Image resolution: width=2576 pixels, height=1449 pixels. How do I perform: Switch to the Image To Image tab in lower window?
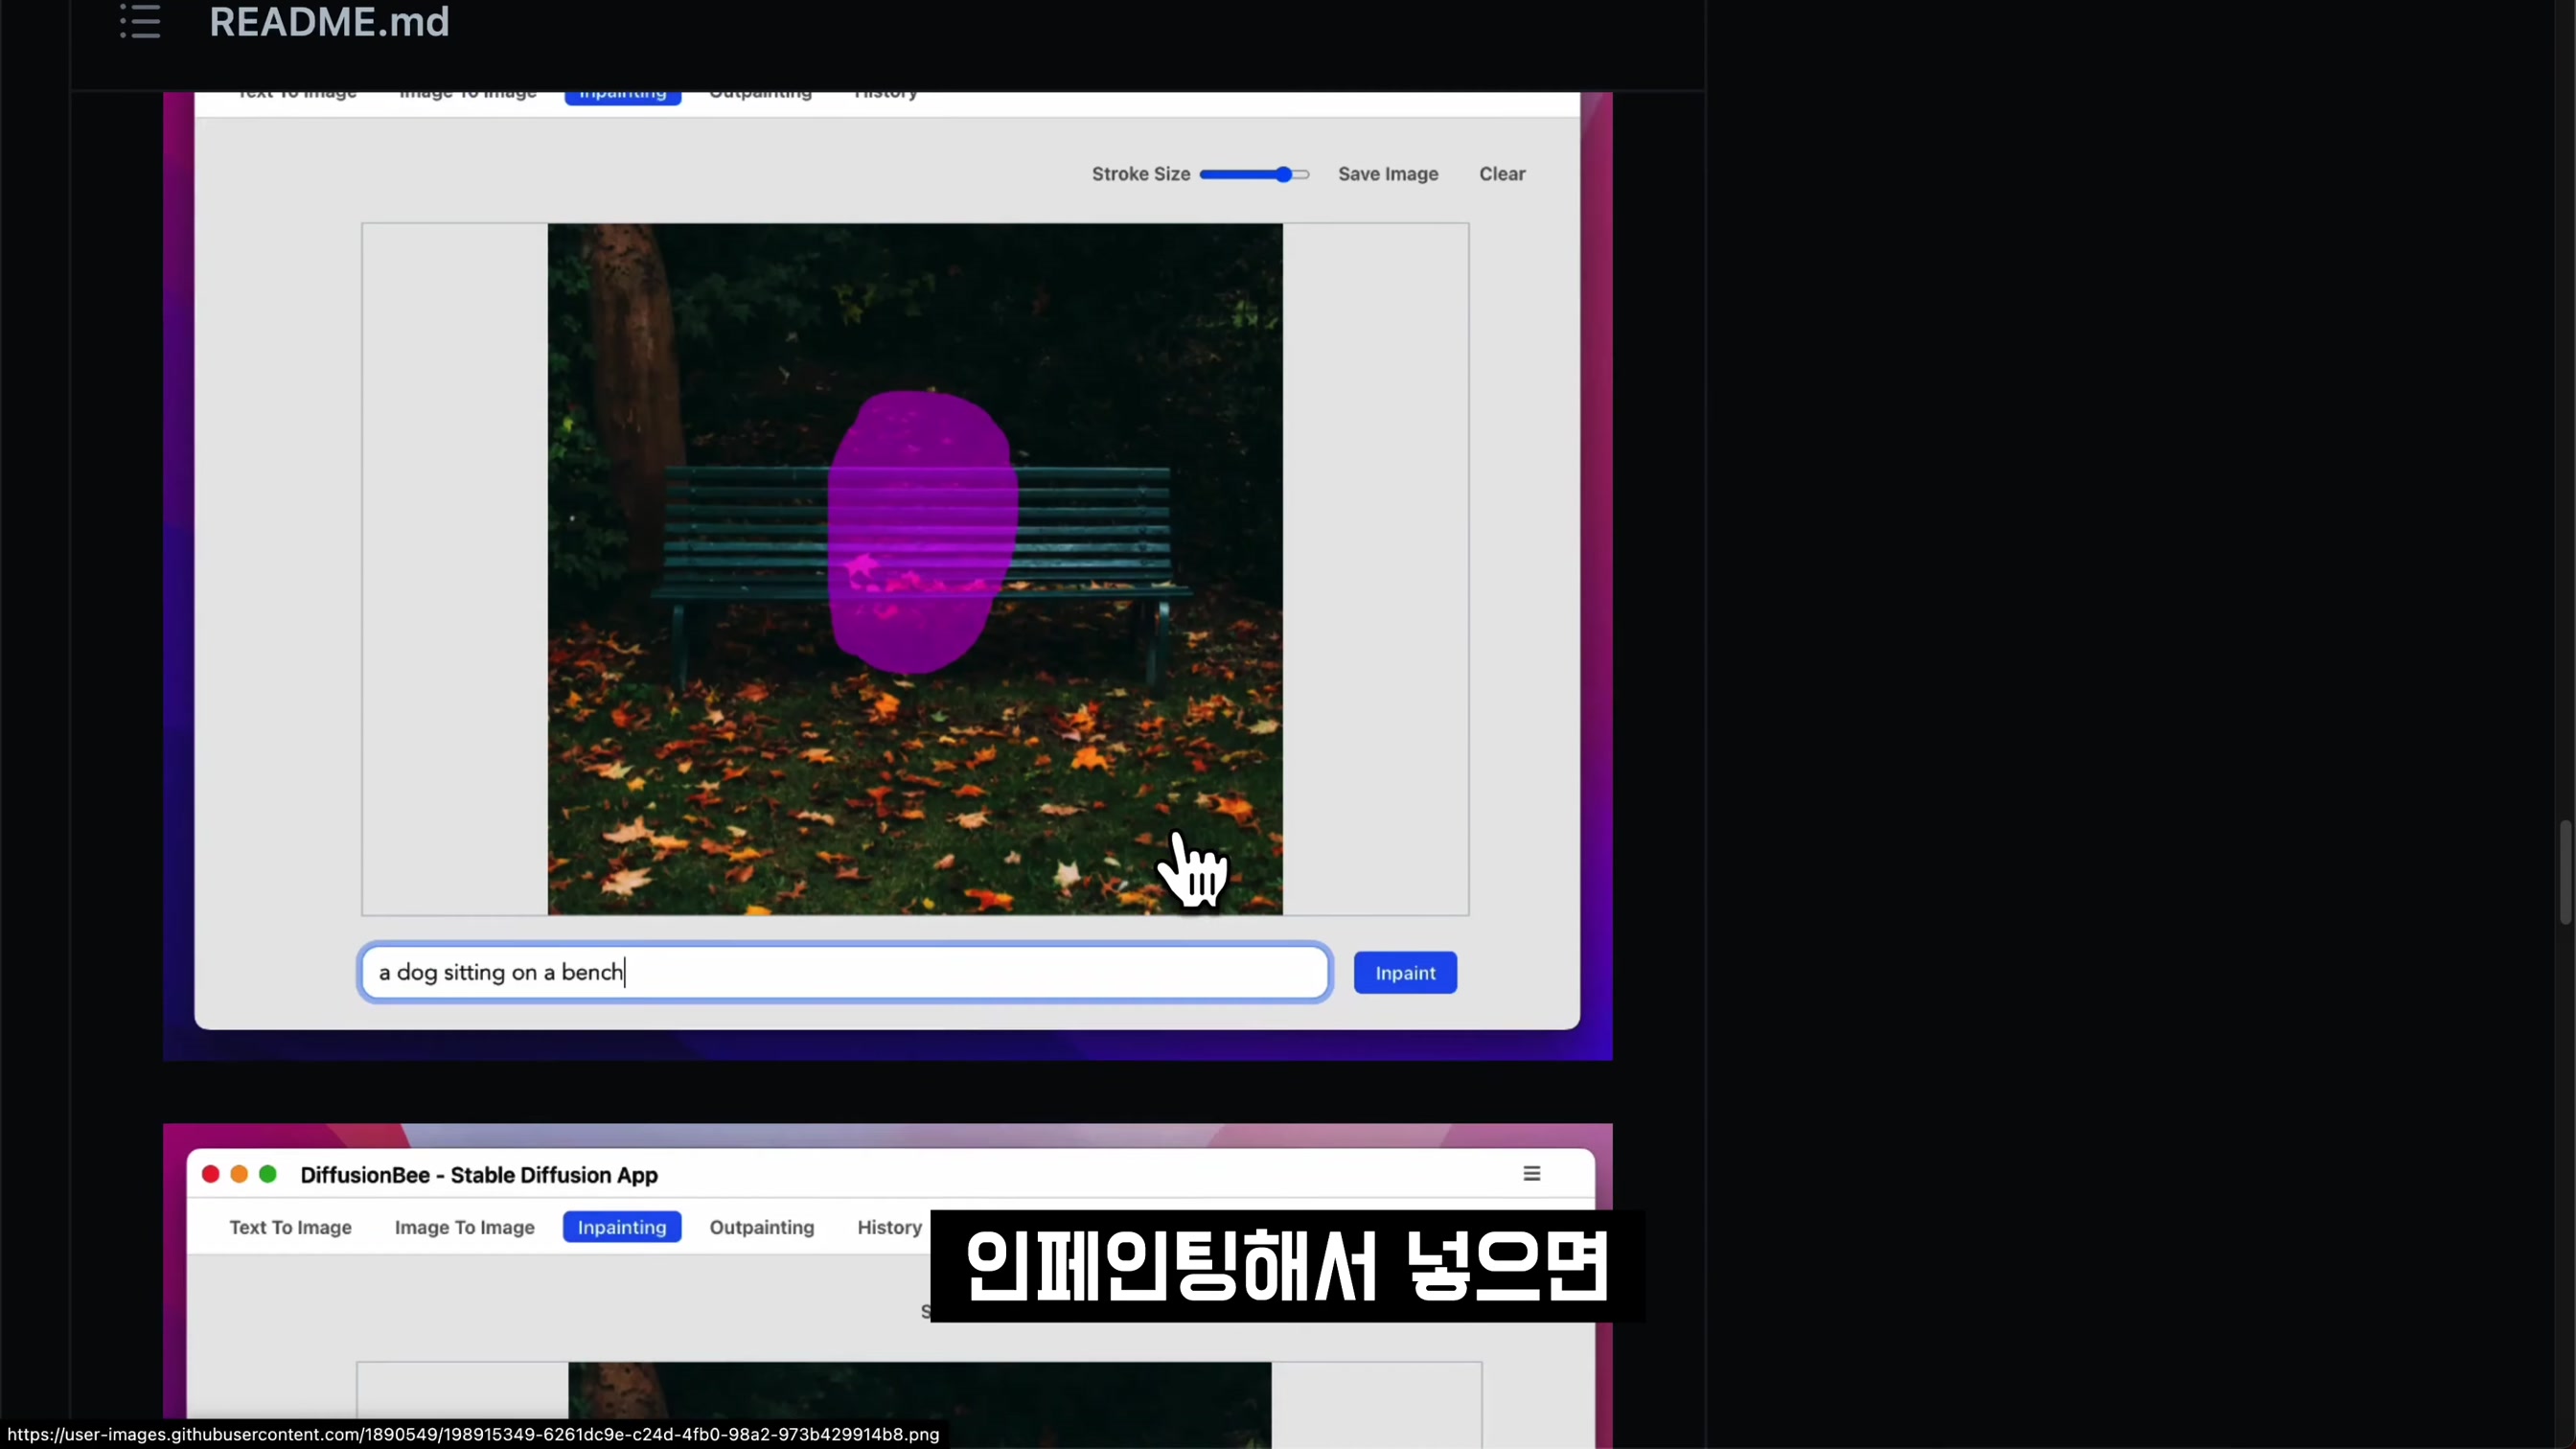pos(465,1227)
